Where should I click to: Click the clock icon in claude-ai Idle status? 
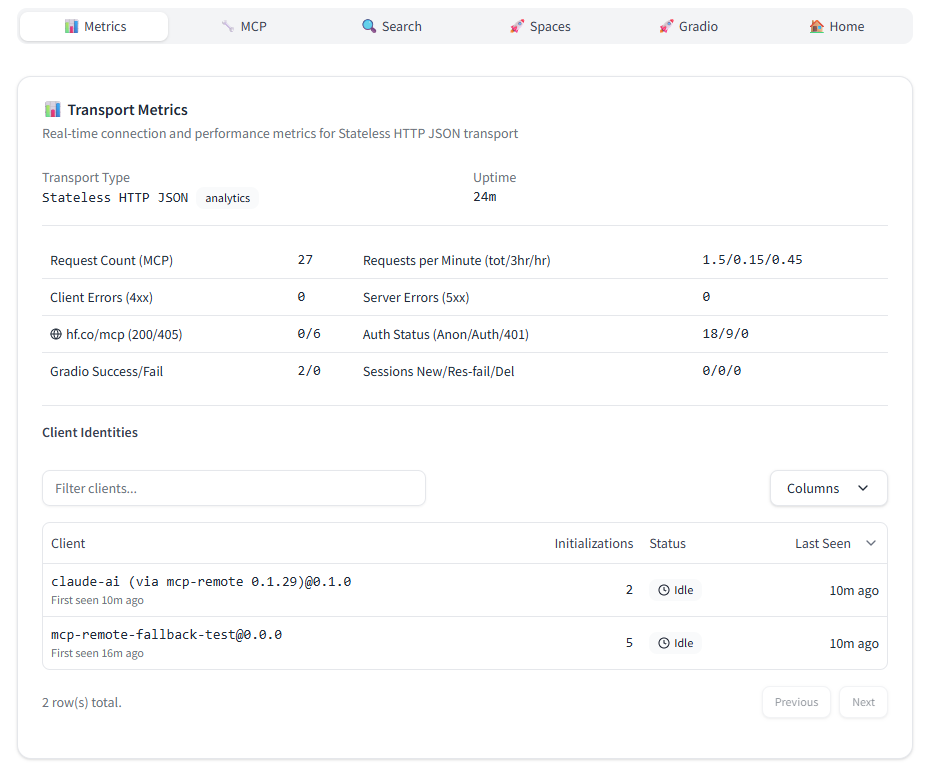tap(664, 590)
